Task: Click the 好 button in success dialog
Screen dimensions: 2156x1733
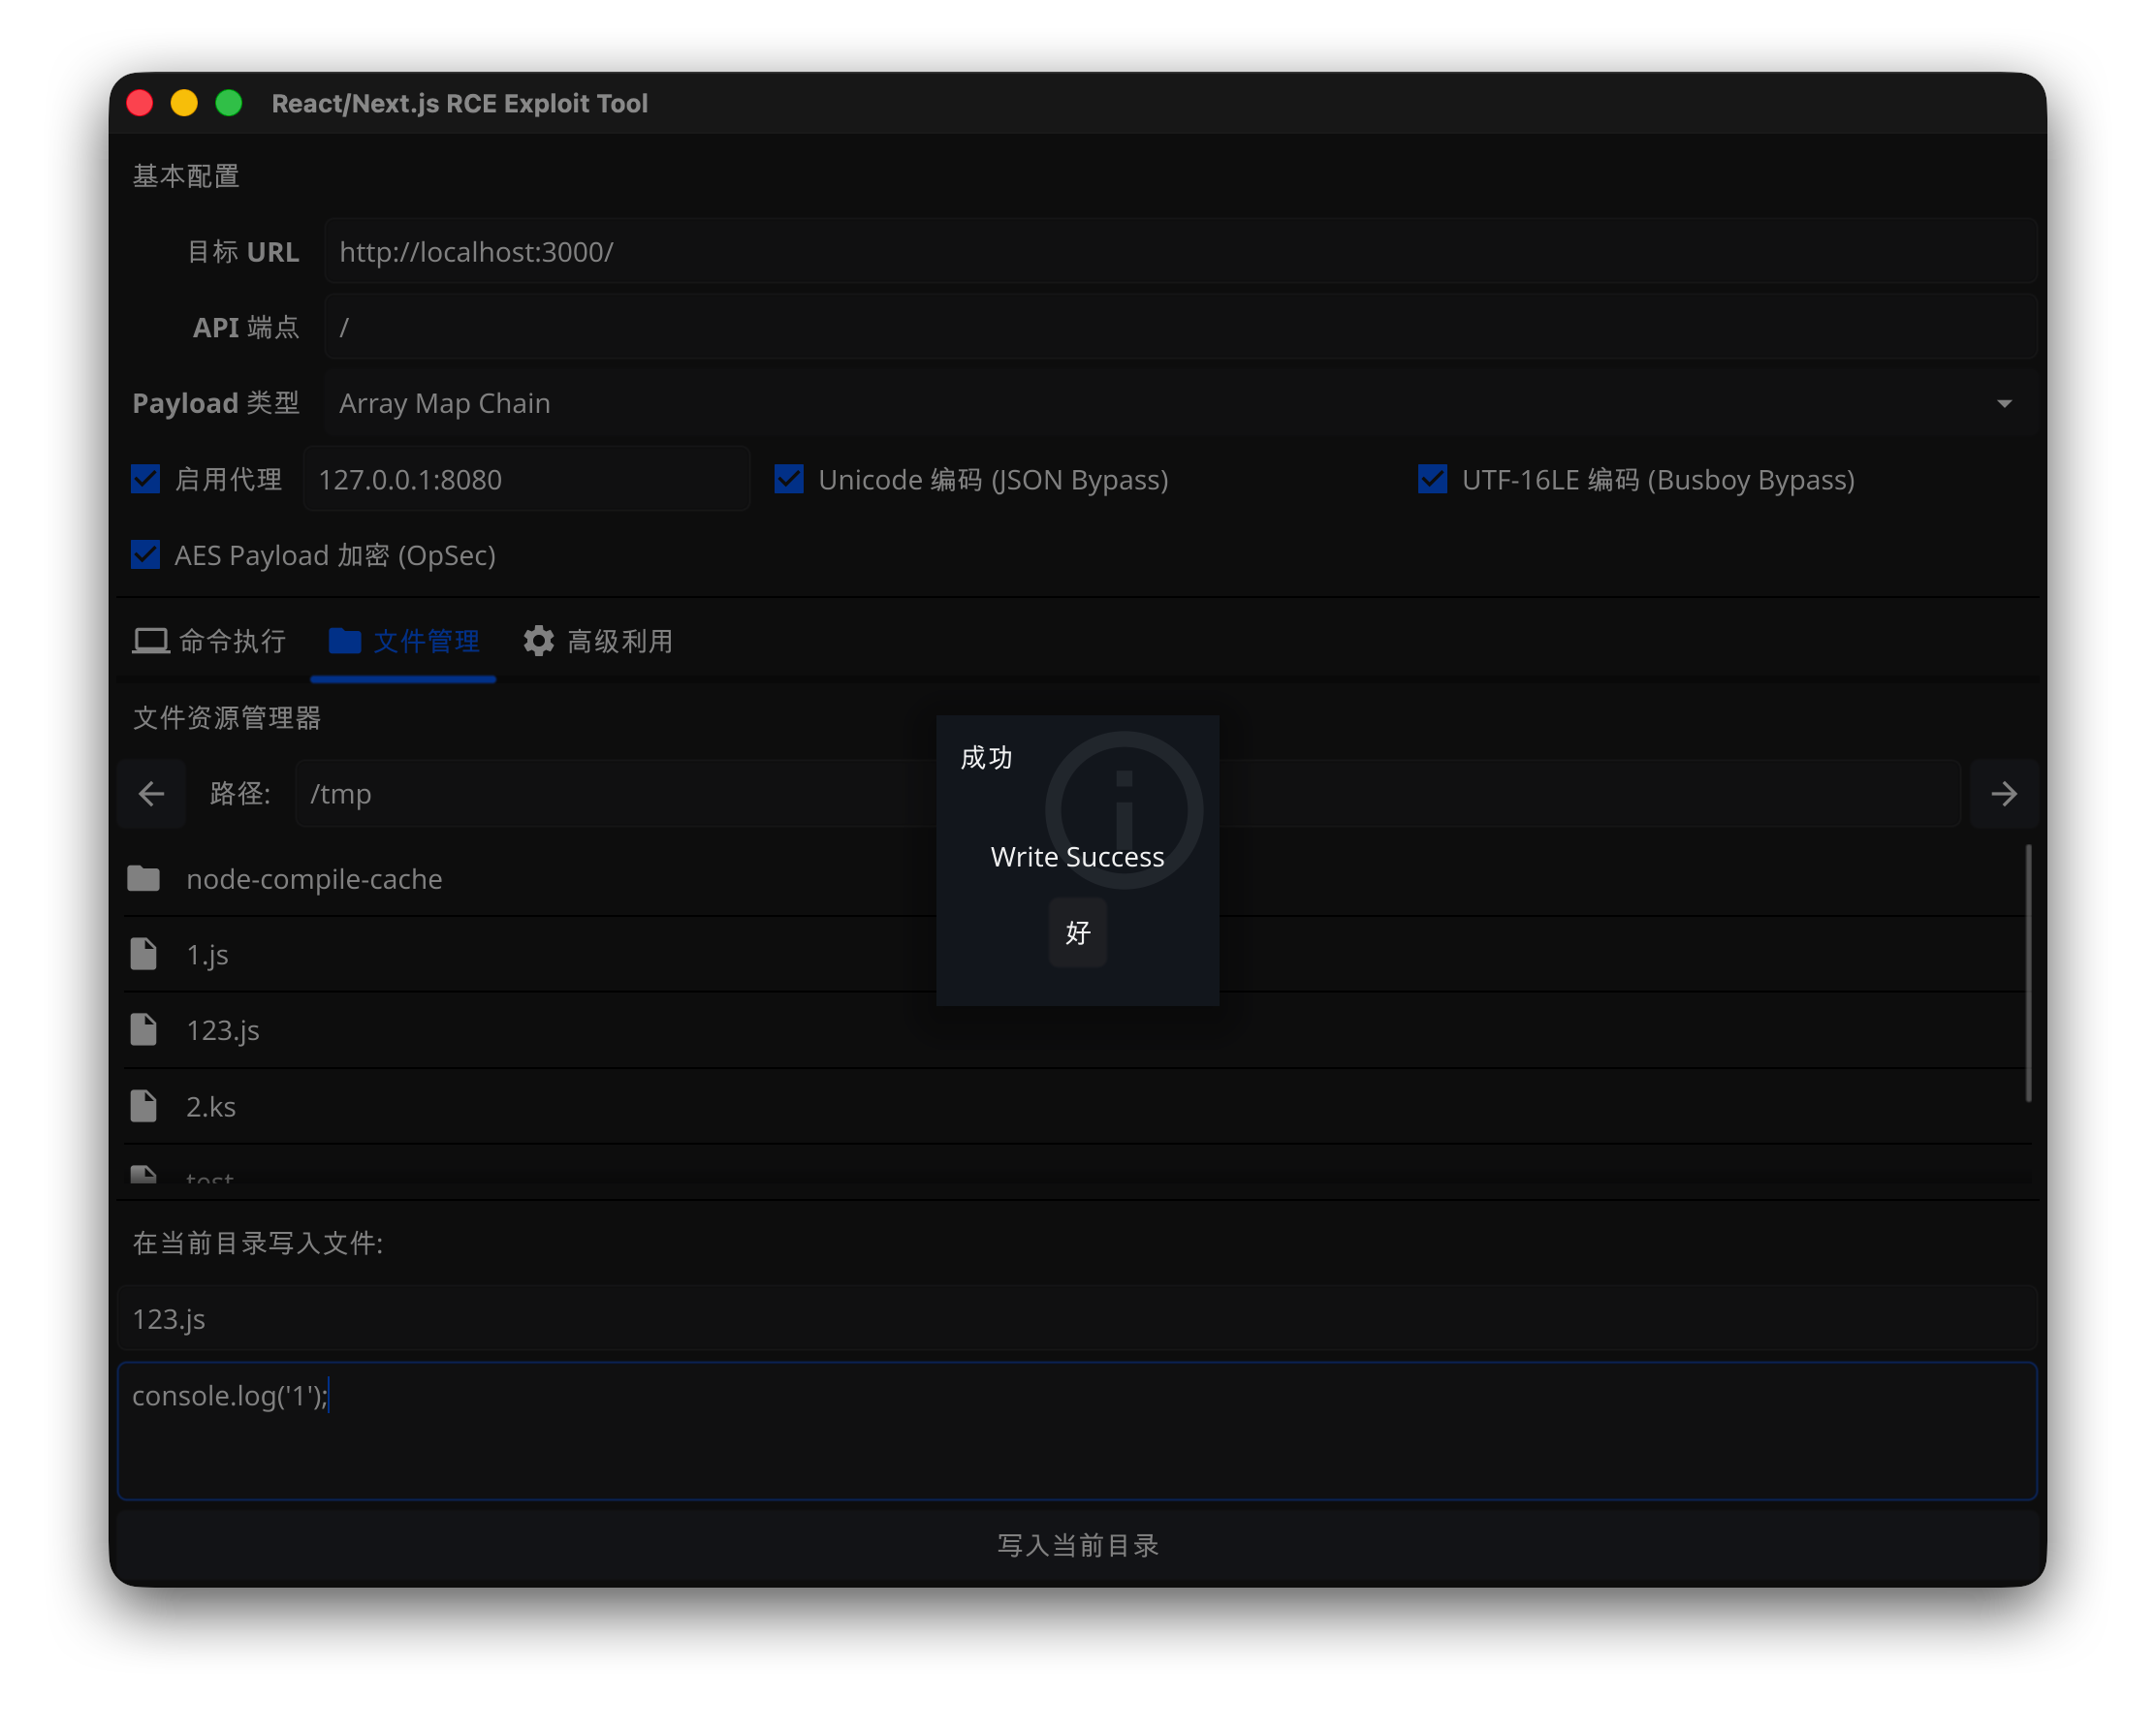Action: (1077, 932)
